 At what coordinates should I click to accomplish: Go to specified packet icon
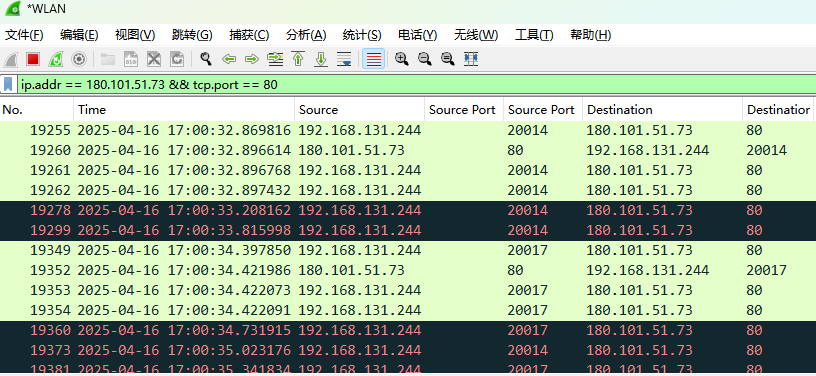coord(275,59)
